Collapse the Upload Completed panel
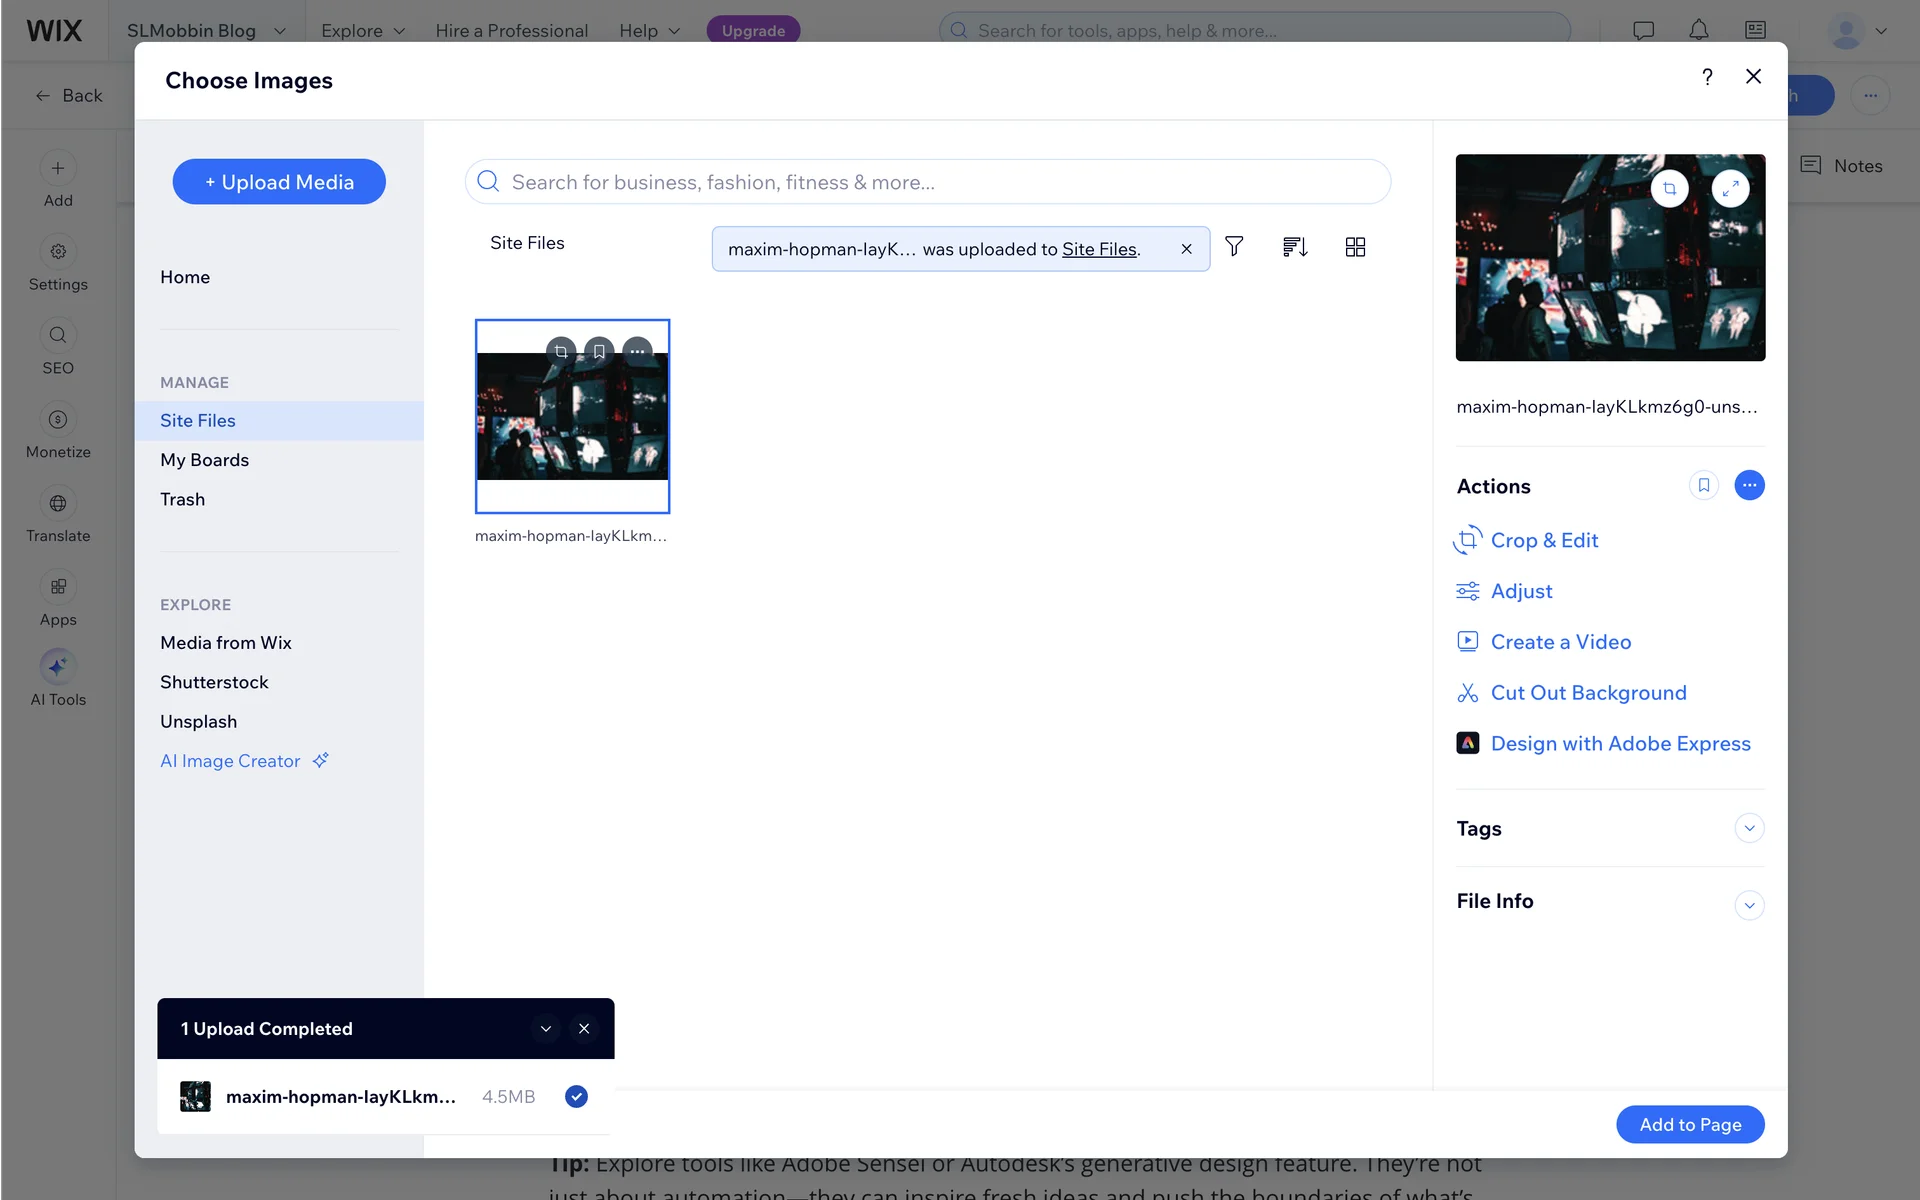 click(546, 1029)
